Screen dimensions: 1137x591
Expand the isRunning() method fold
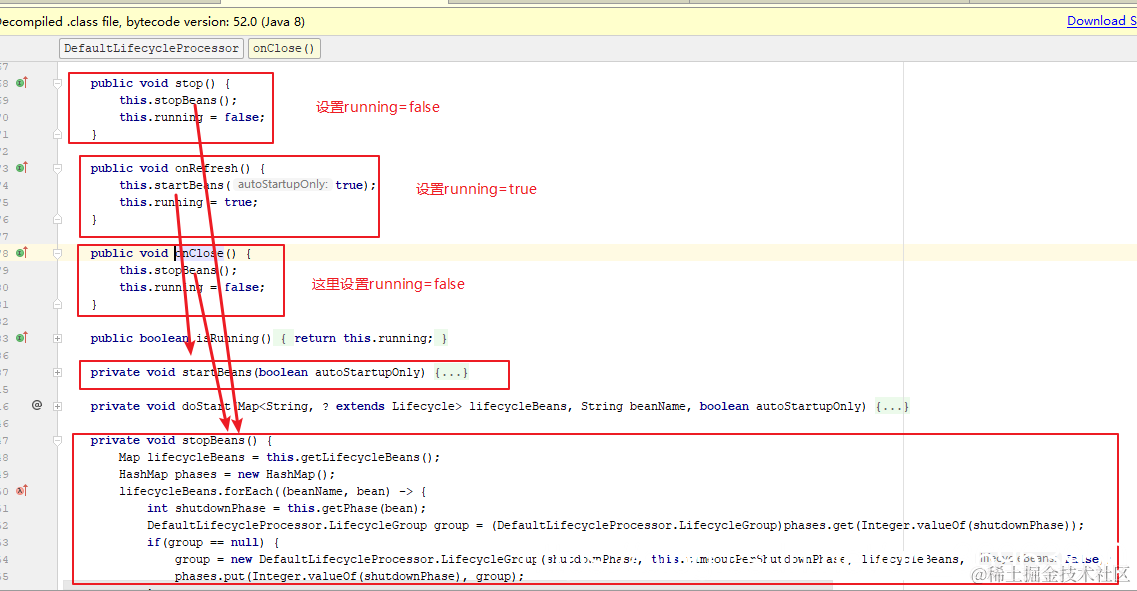click(x=57, y=339)
